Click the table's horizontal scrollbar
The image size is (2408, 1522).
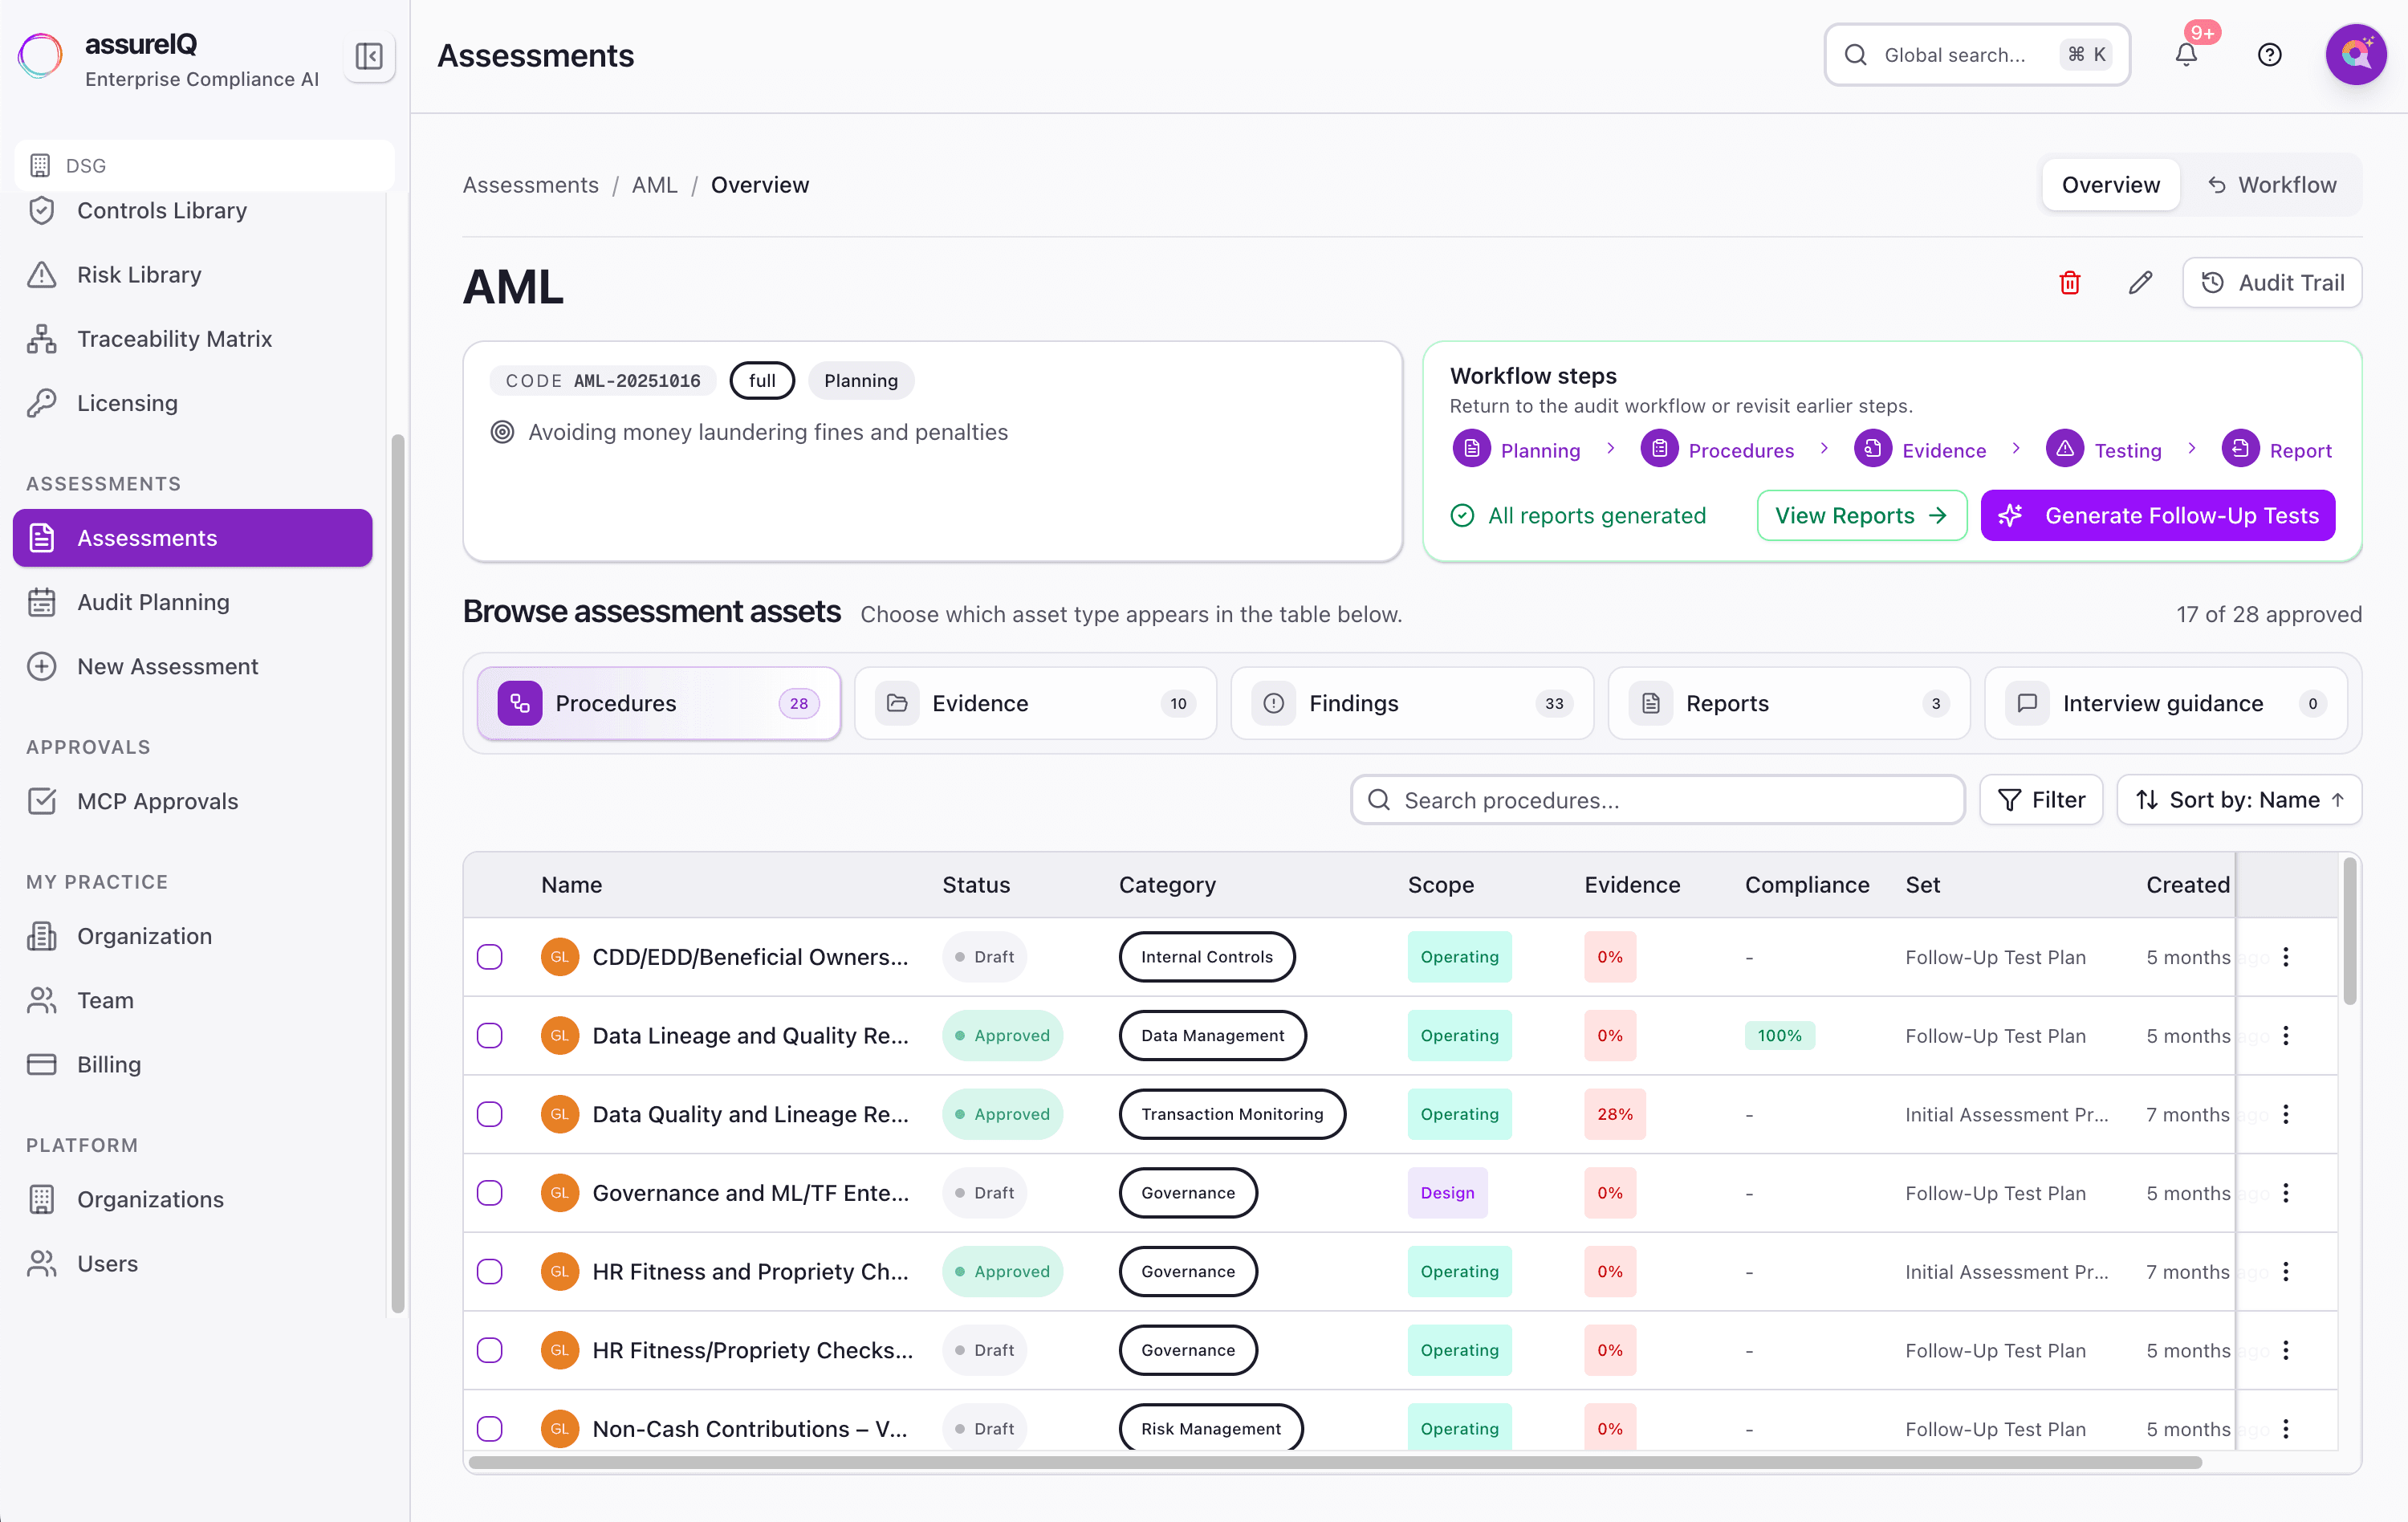coord(1334,1462)
